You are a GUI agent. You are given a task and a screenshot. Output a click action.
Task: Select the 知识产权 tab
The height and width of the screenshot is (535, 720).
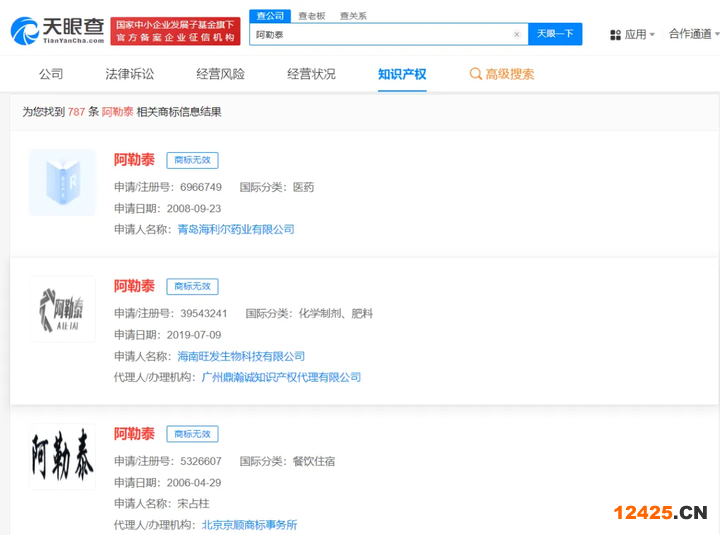[402, 74]
